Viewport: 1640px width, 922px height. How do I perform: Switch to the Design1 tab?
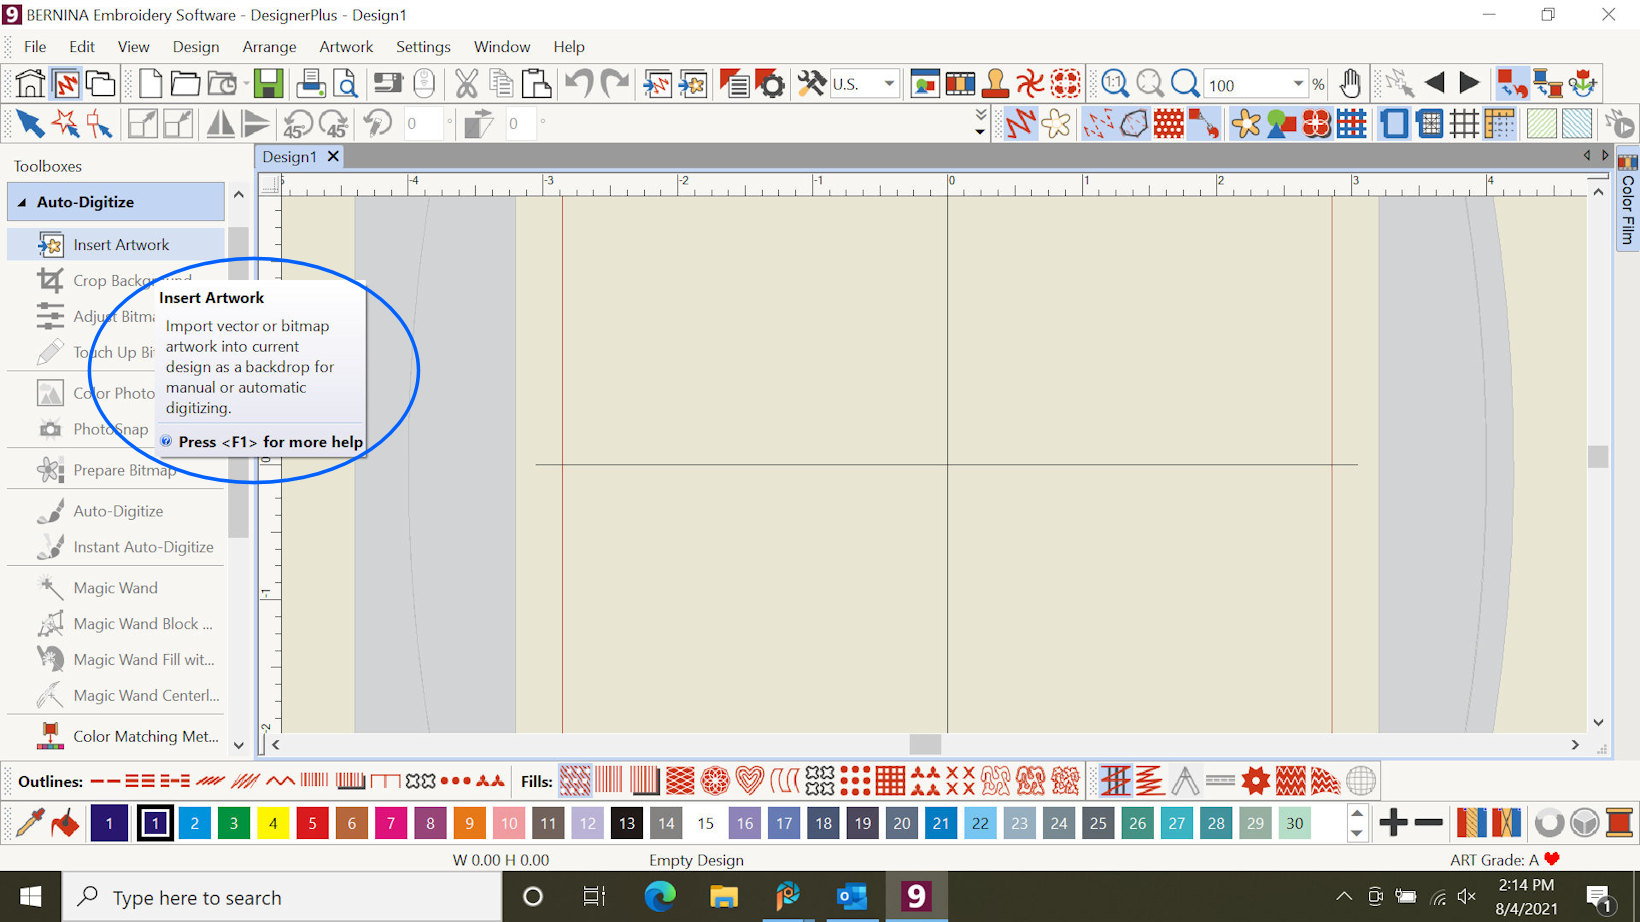pos(290,157)
